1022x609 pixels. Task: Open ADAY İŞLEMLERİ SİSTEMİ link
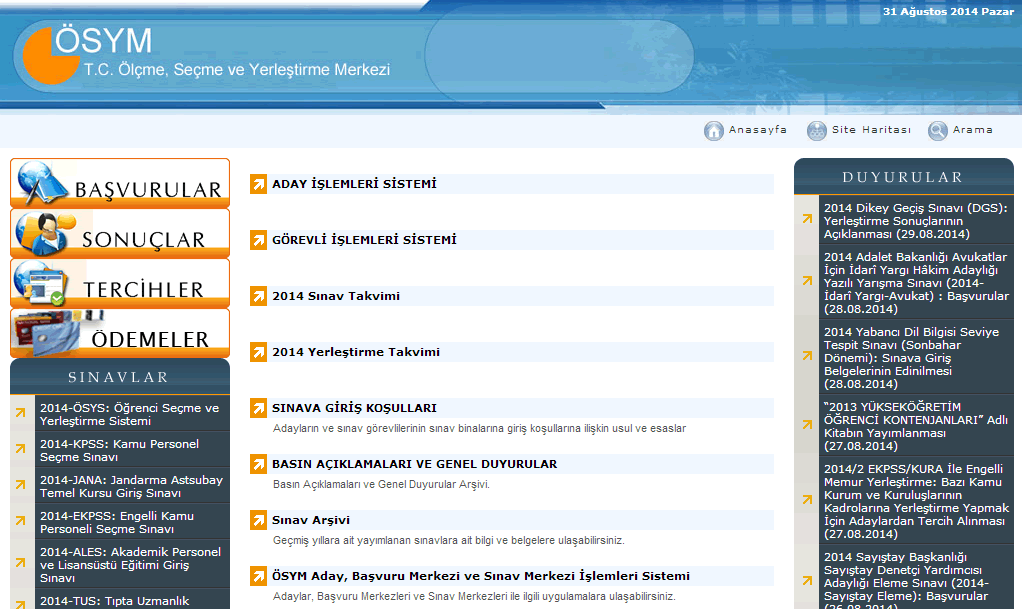pos(354,184)
